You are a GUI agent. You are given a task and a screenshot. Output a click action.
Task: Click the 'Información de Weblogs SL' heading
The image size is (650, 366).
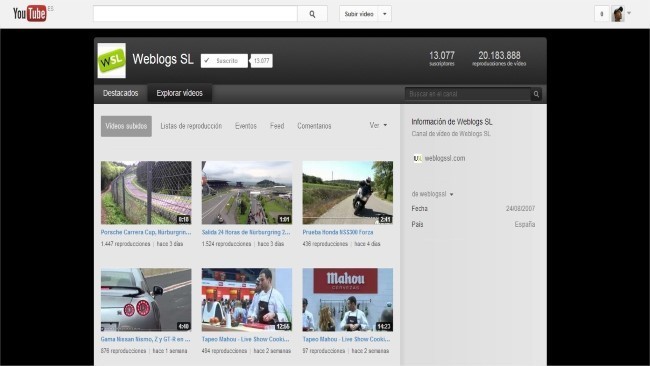pos(452,122)
